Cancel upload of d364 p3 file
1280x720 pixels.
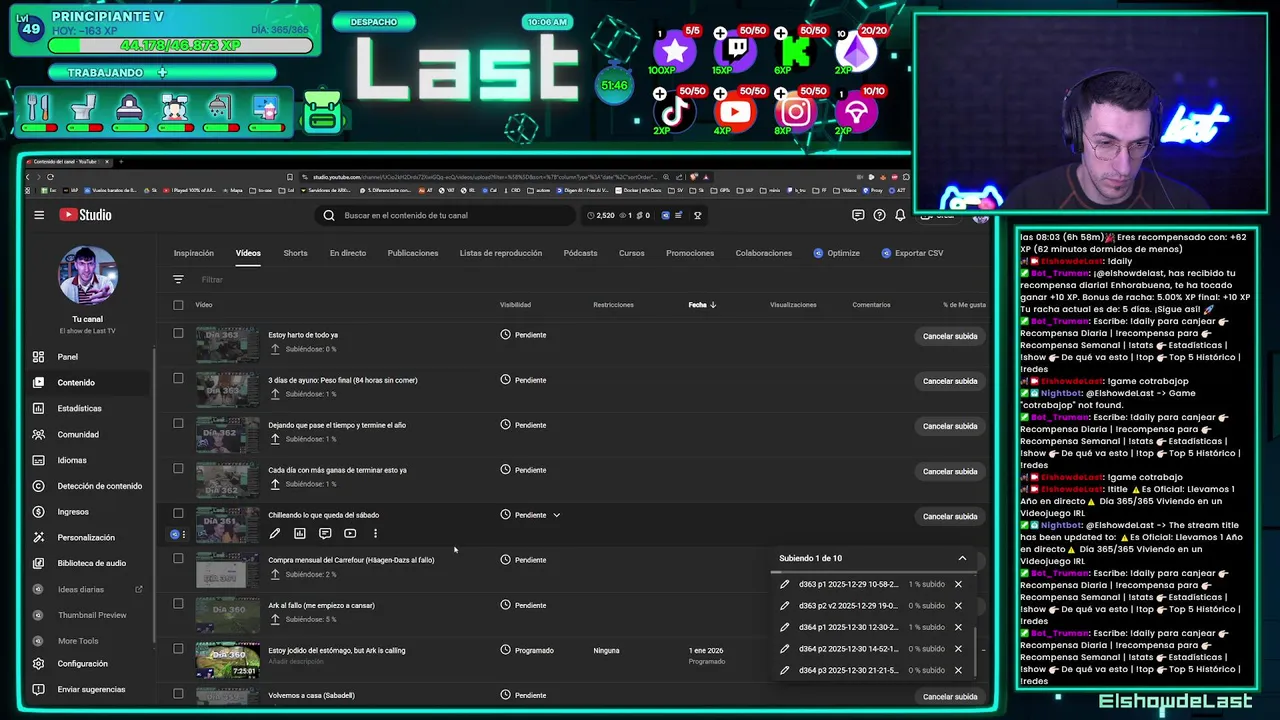click(x=958, y=671)
